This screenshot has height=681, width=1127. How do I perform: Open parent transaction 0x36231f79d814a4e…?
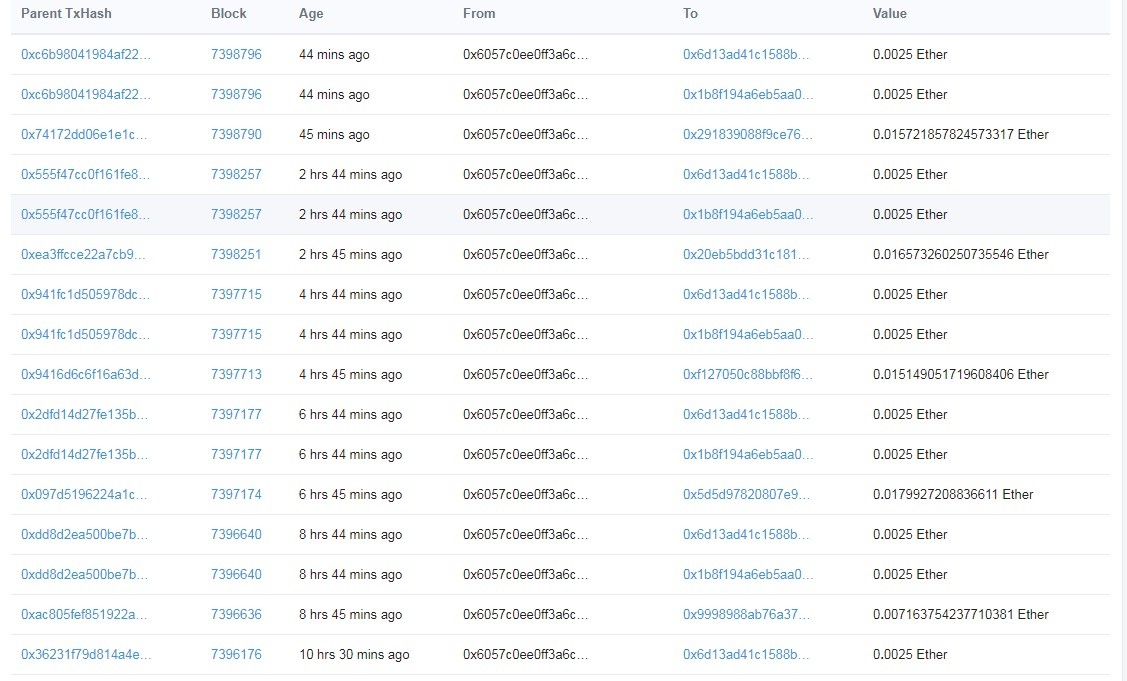point(86,654)
